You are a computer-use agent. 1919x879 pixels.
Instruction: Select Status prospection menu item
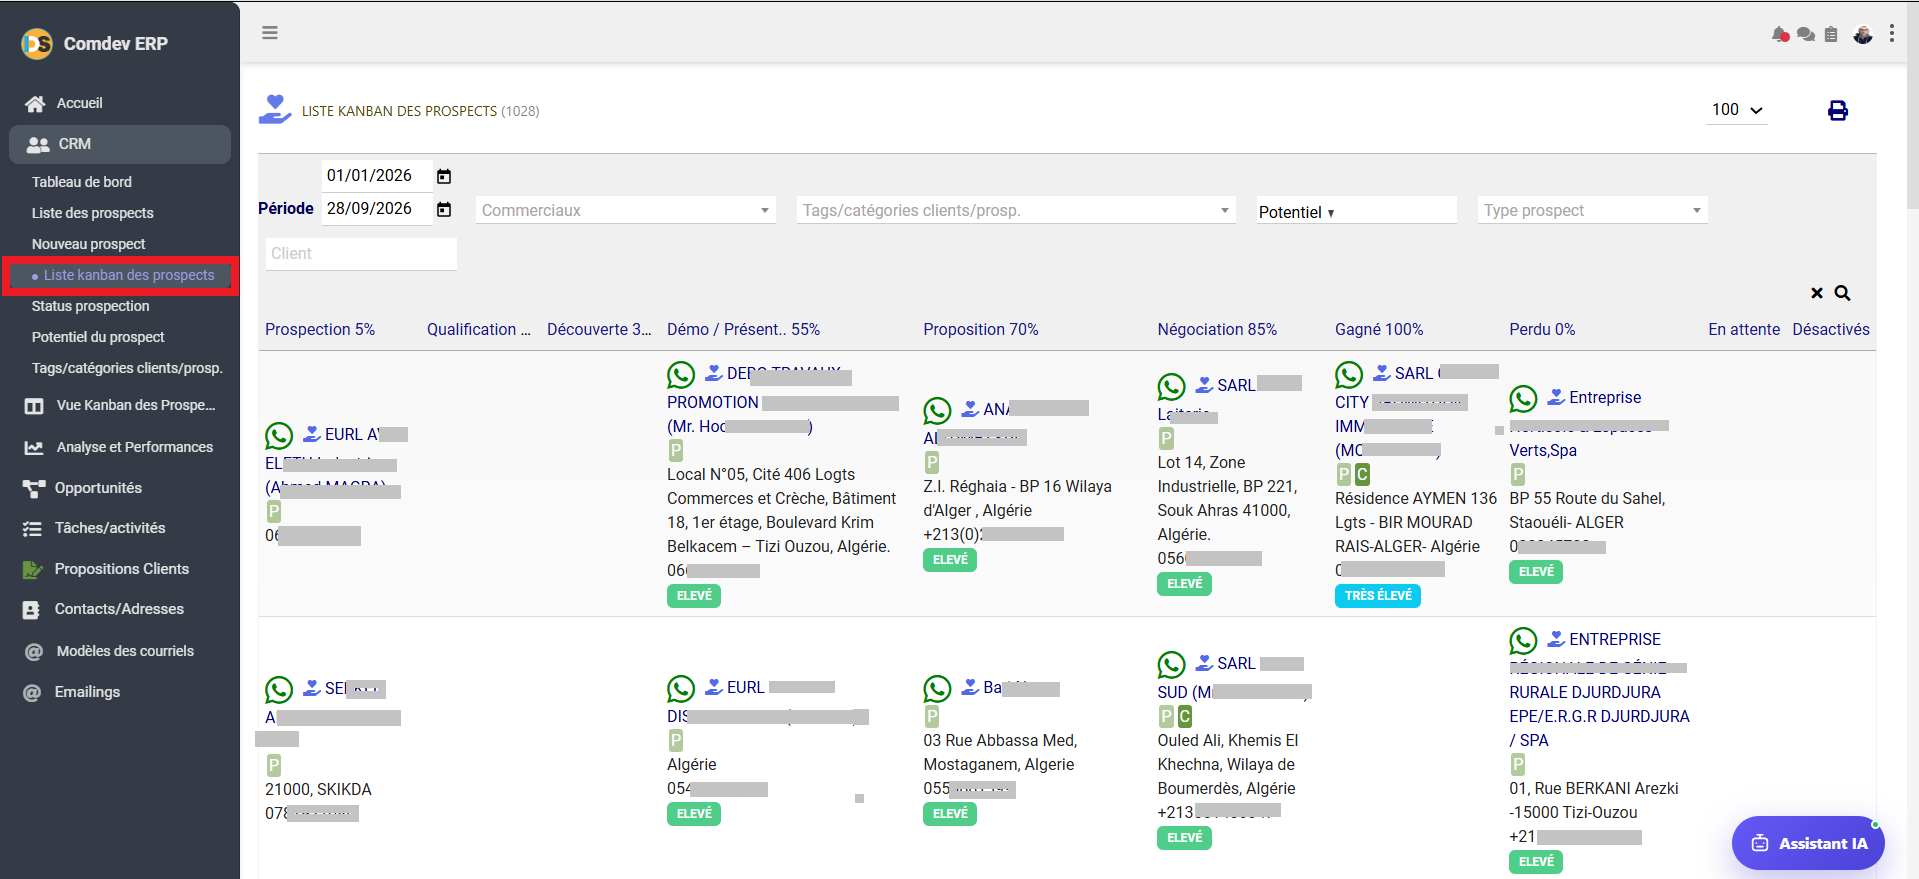click(x=91, y=306)
